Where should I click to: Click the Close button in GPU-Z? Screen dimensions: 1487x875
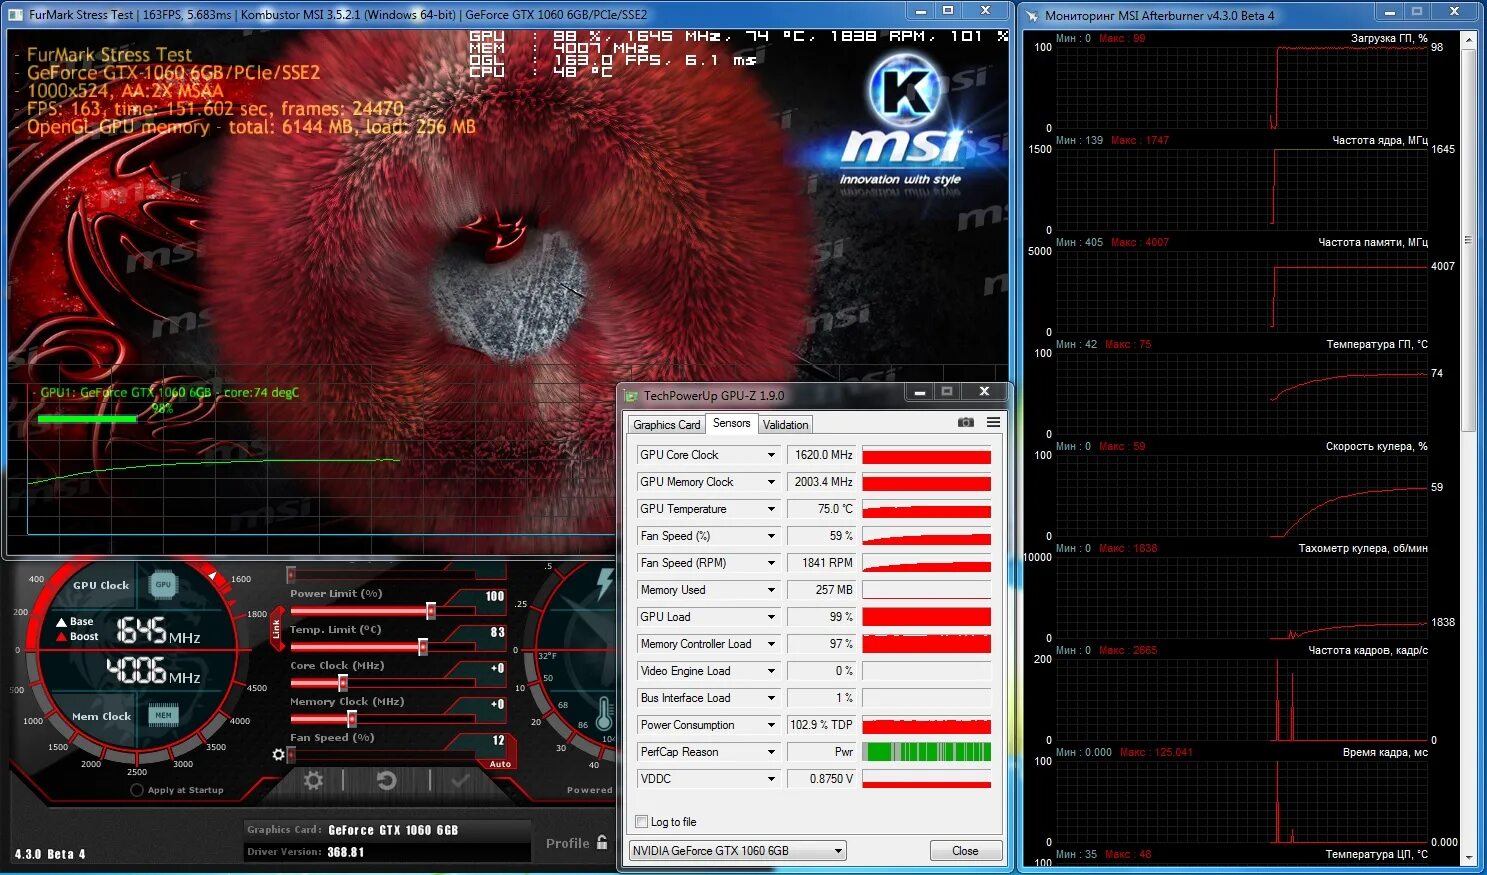[x=965, y=851]
